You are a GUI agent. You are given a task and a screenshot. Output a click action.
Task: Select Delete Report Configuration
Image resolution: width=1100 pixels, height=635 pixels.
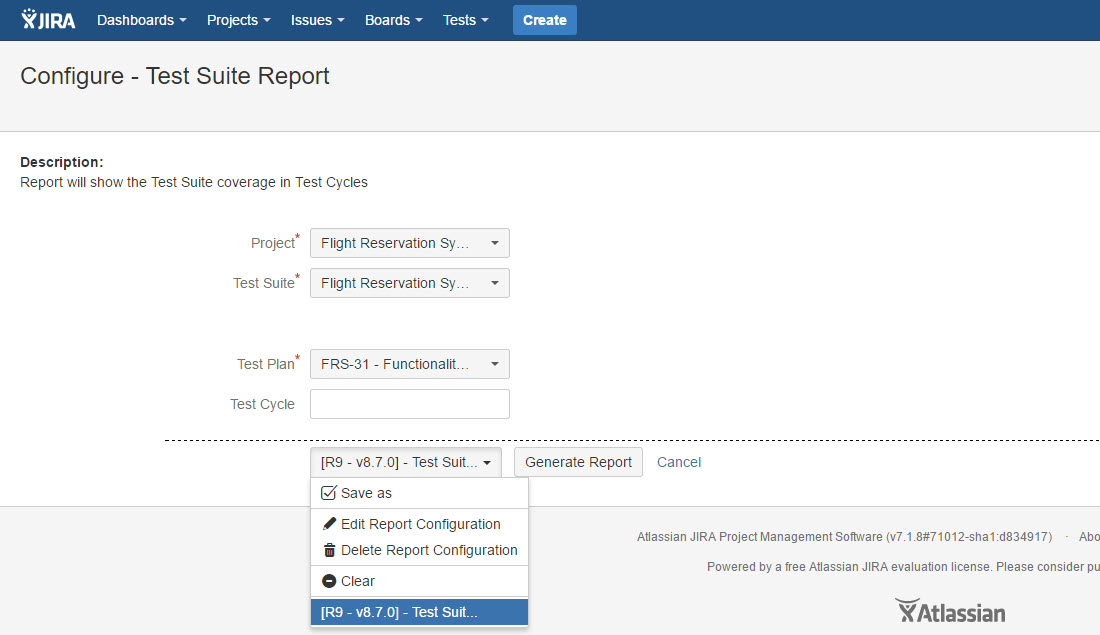click(420, 550)
